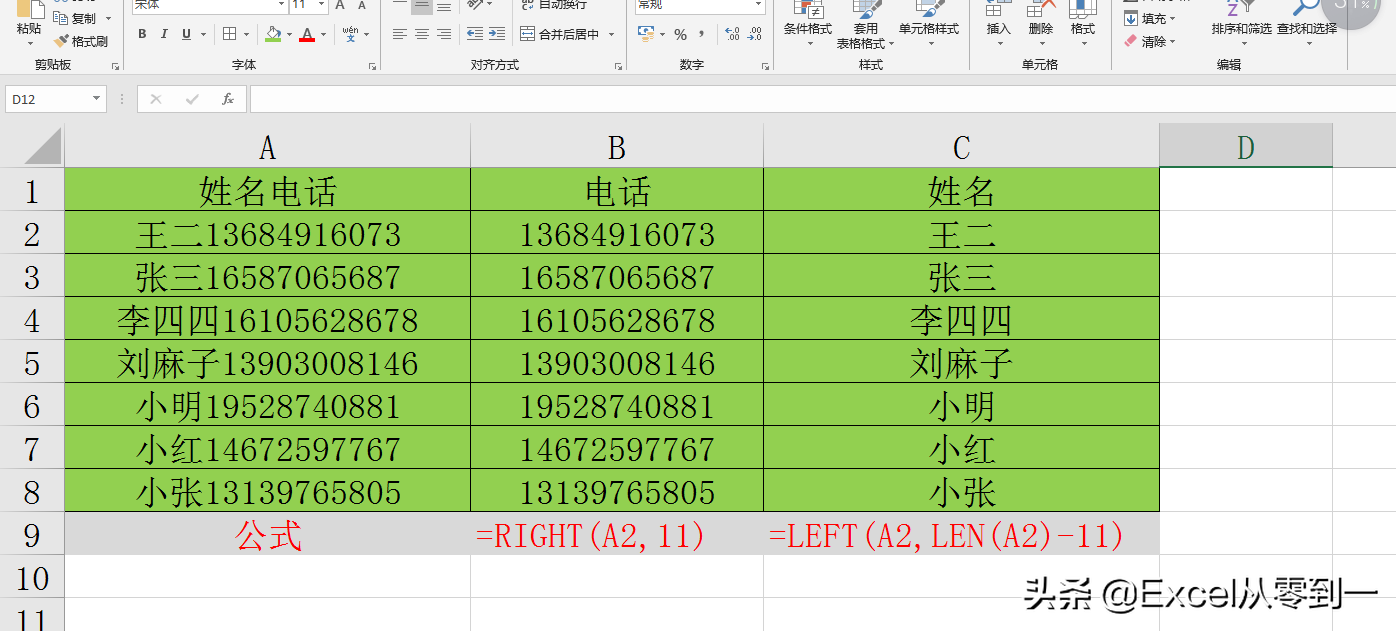This screenshot has width=1396, height=631.
Task: Open the Name Box dropdown arrow
Action: (x=97, y=99)
